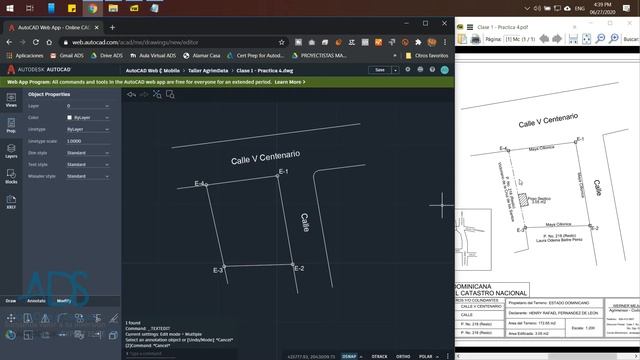Click the Página field in PDF viewer
640x360 pixels.
520,39
